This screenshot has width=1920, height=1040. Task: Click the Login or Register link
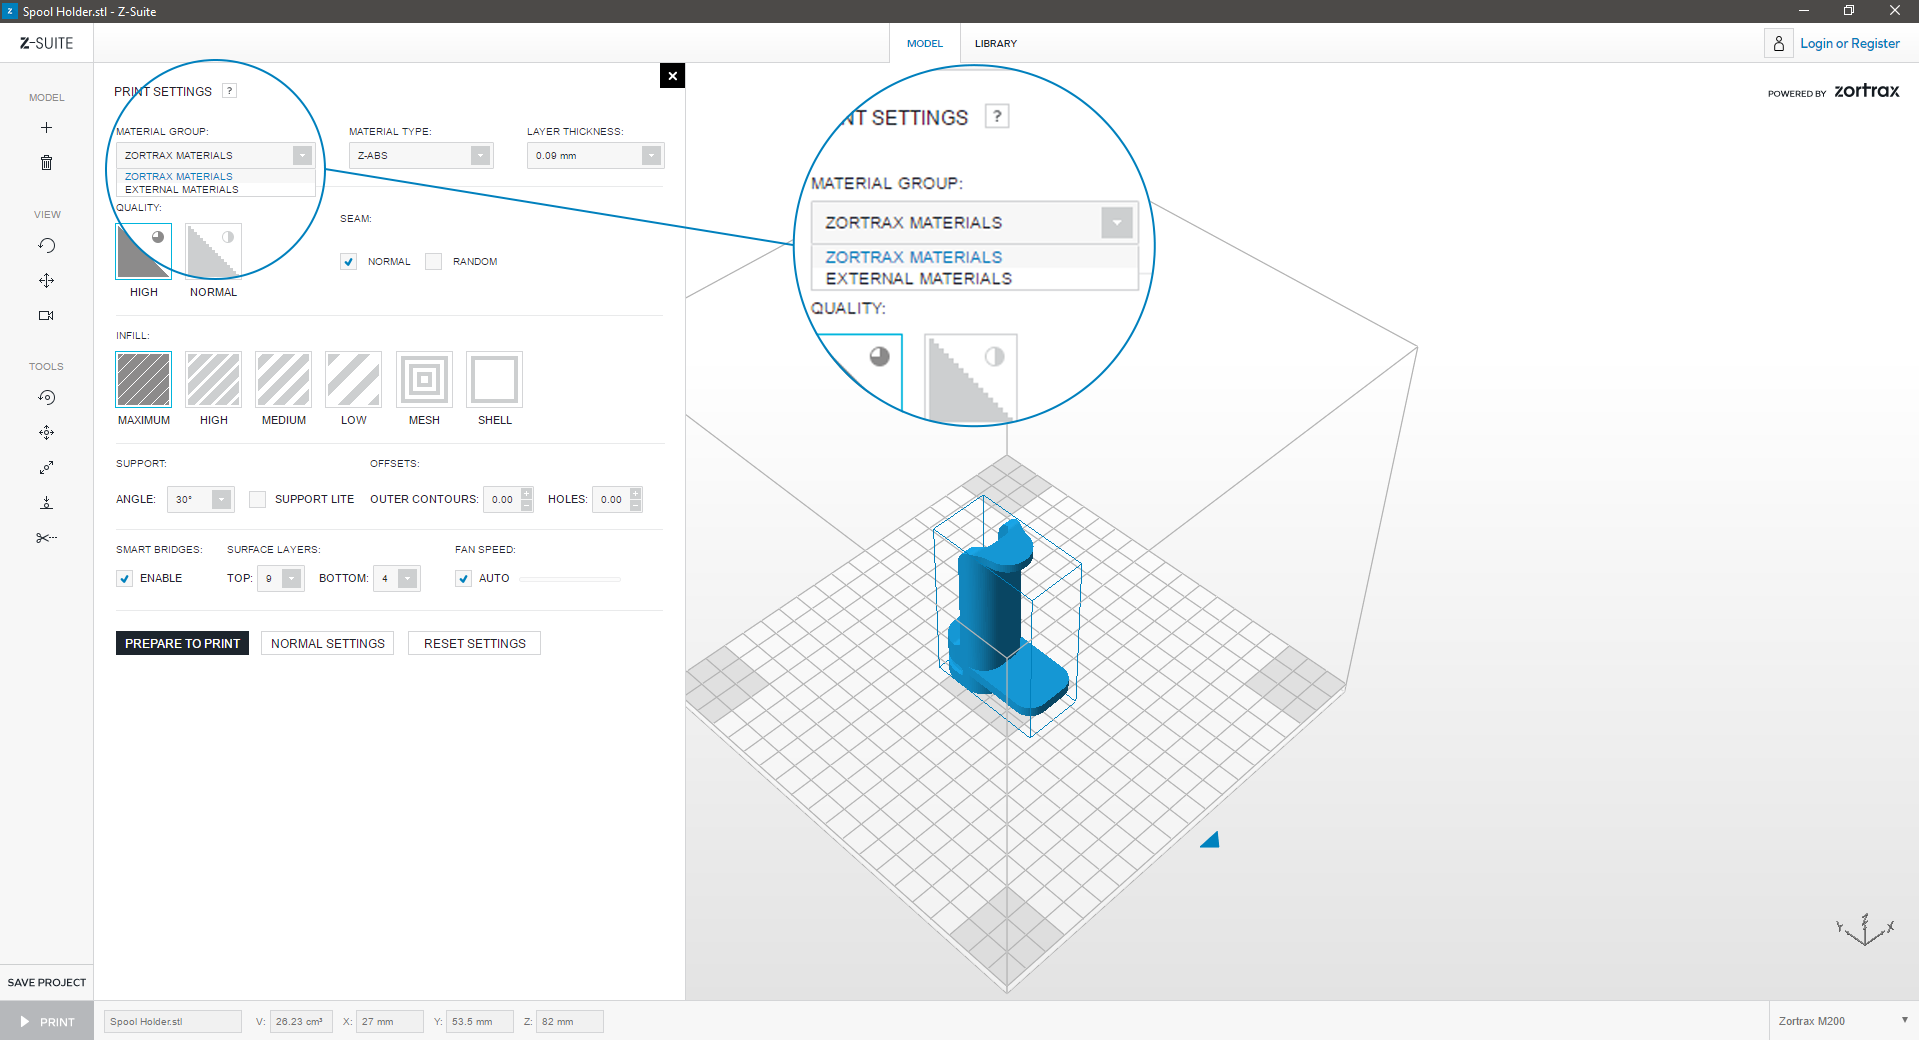tap(1849, 44)
